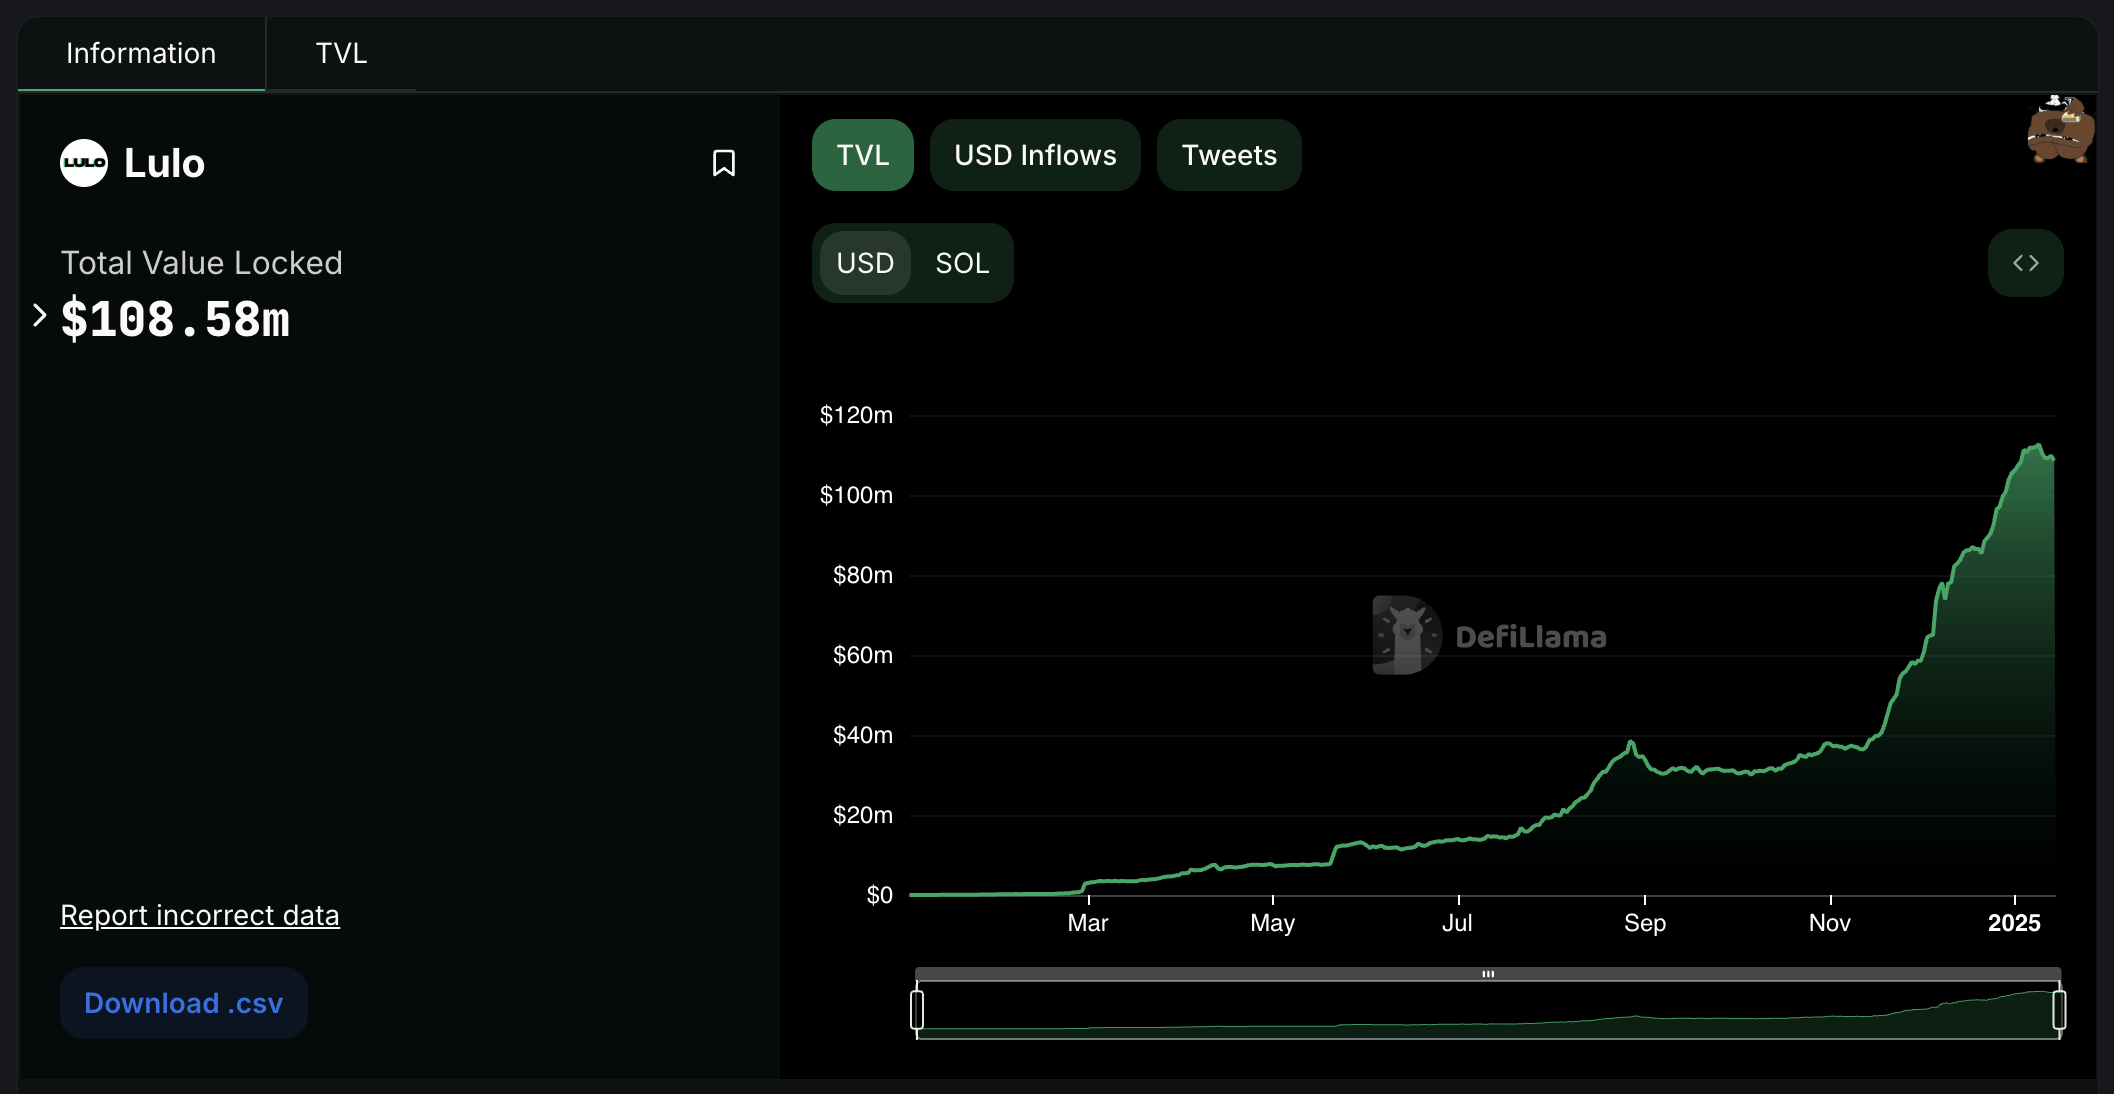Image resolution: width=2114 pixels, height=1094 pixels.
Task: Click the Sep marker on chart axis
Action: coord(1645,922)
